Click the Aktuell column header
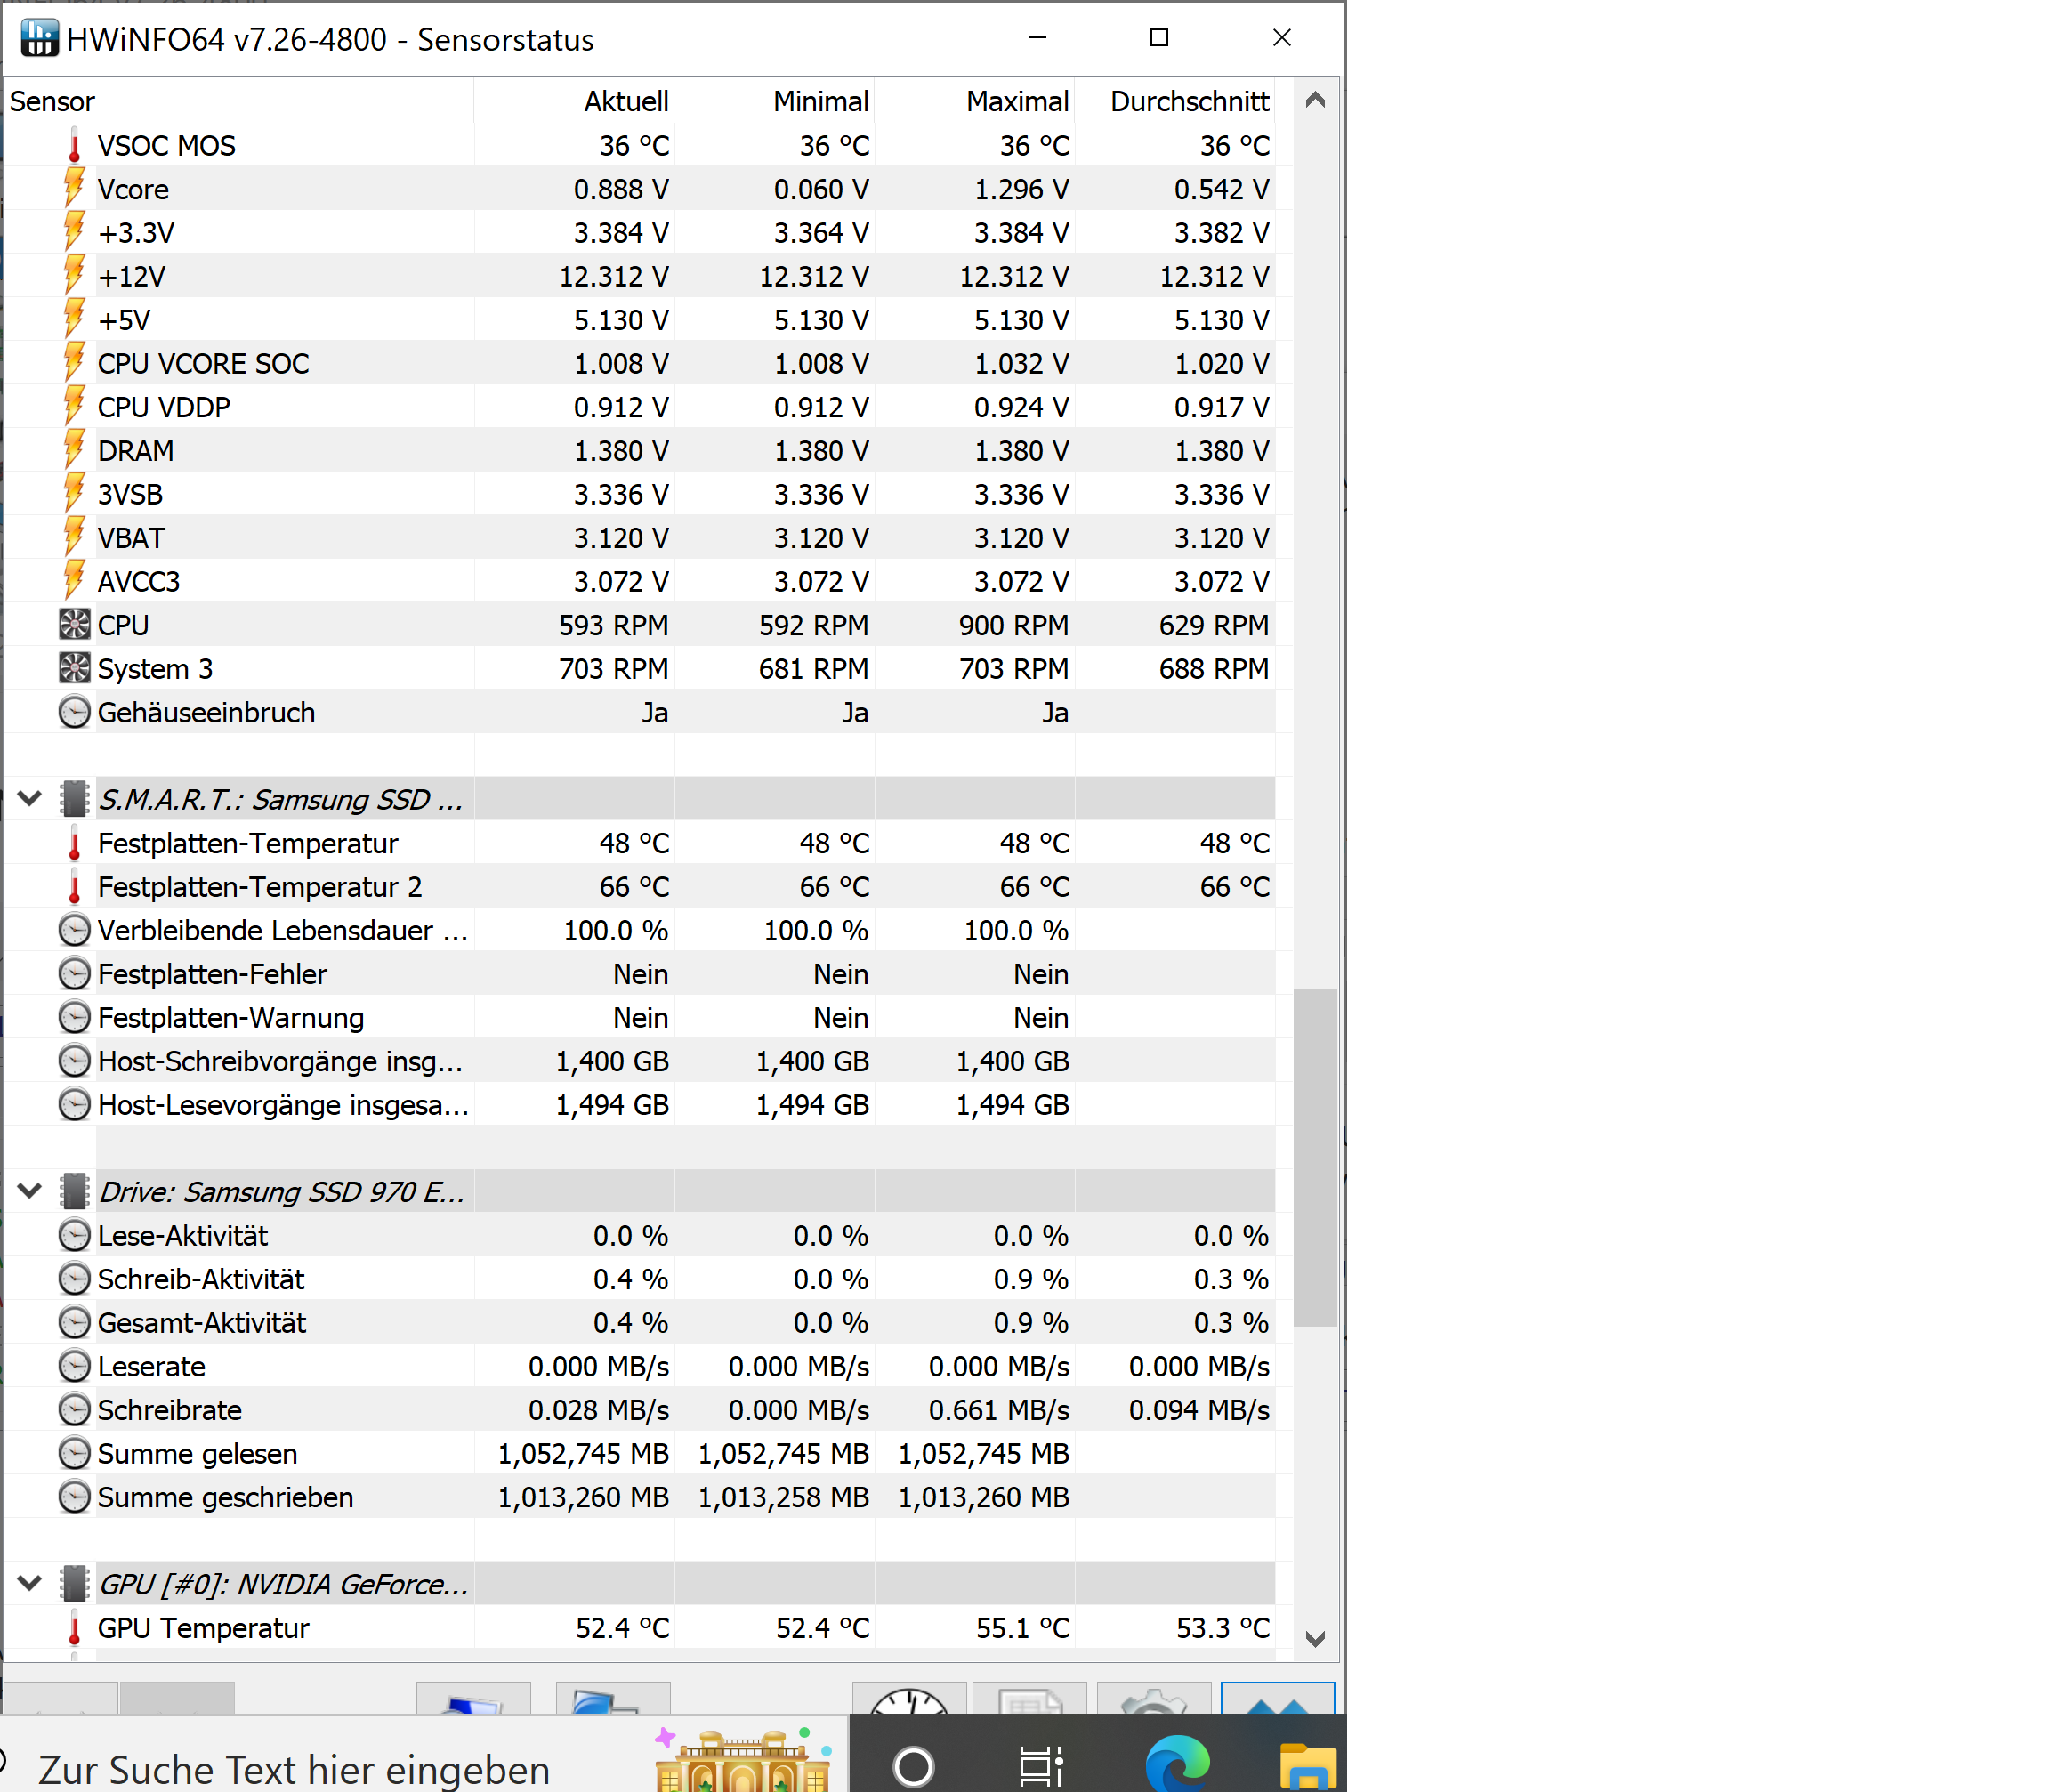The image size is (2050, 1792). pyautogui.click(x=626, y=101)
